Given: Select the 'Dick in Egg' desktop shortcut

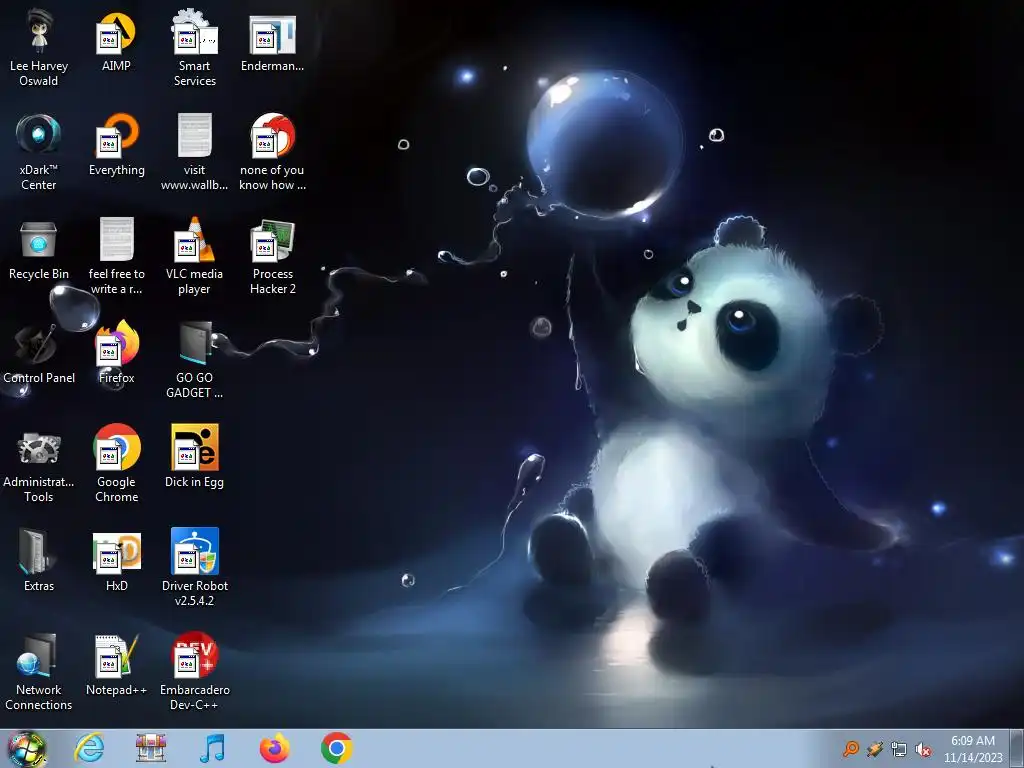Looking at the screenshot, I should [195, 456].
